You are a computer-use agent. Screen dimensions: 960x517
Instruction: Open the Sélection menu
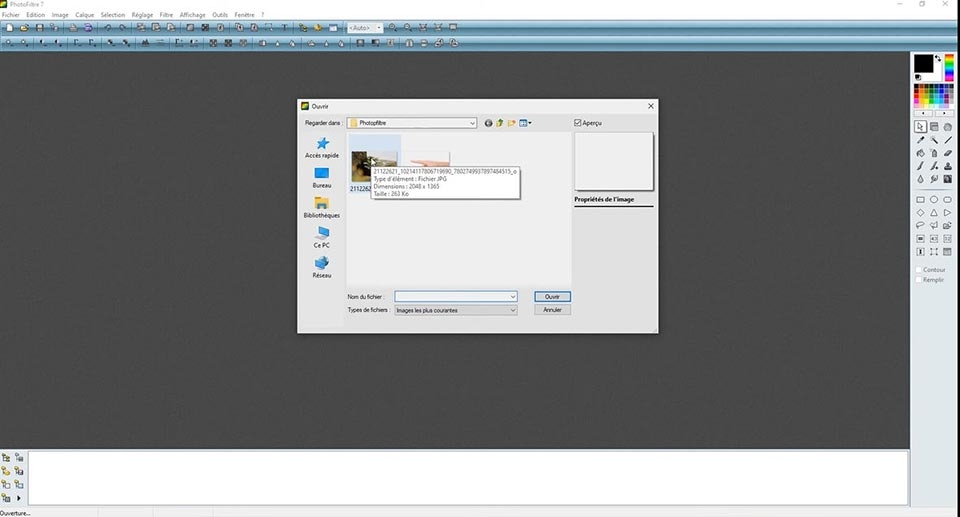113,15
